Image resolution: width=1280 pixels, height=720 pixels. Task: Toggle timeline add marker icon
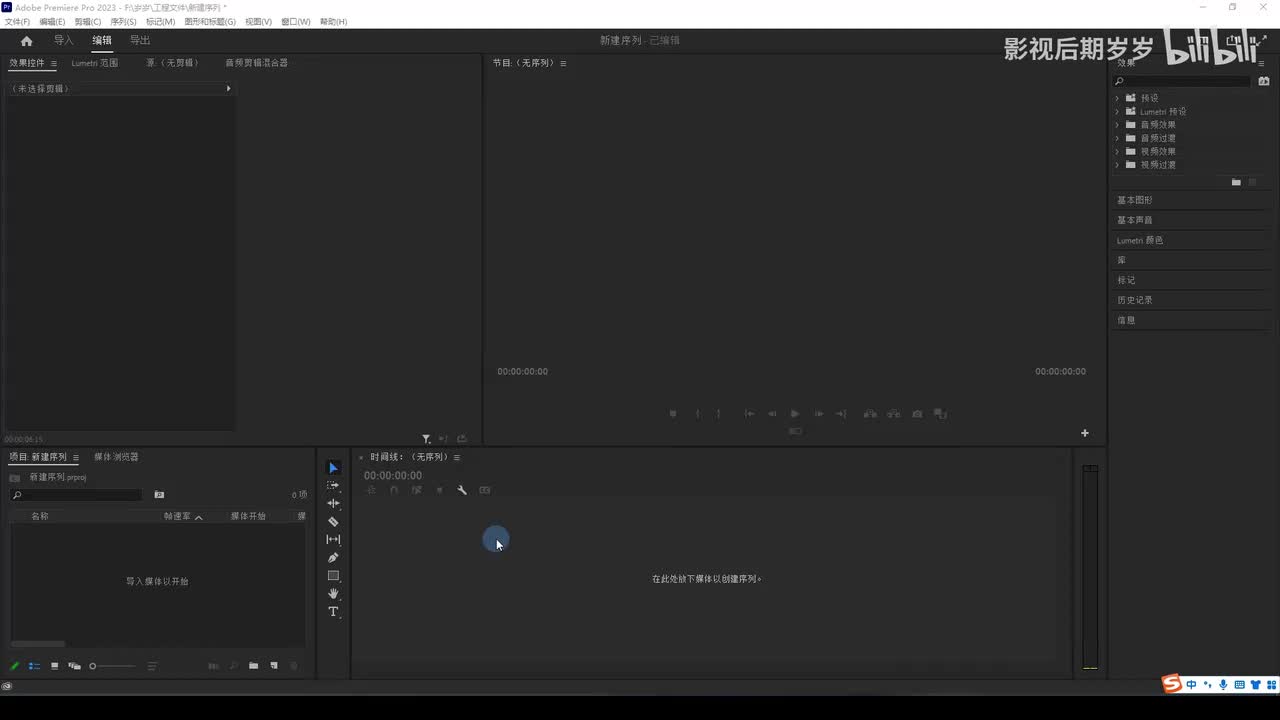pos(439,490)
